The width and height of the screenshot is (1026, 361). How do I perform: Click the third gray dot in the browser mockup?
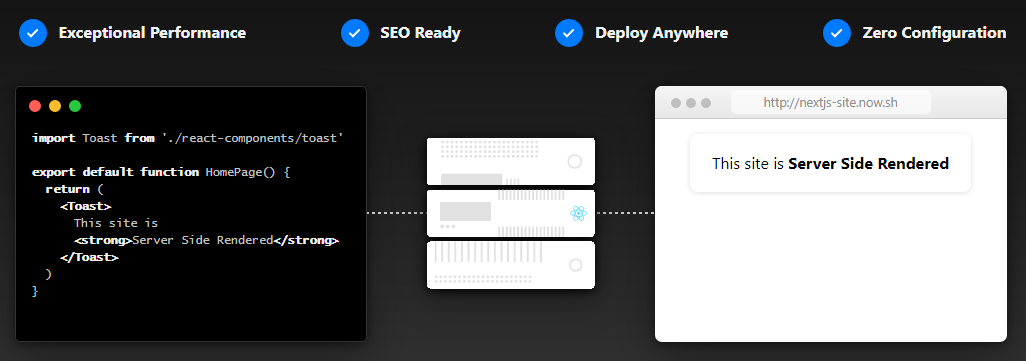click(706, 103)
